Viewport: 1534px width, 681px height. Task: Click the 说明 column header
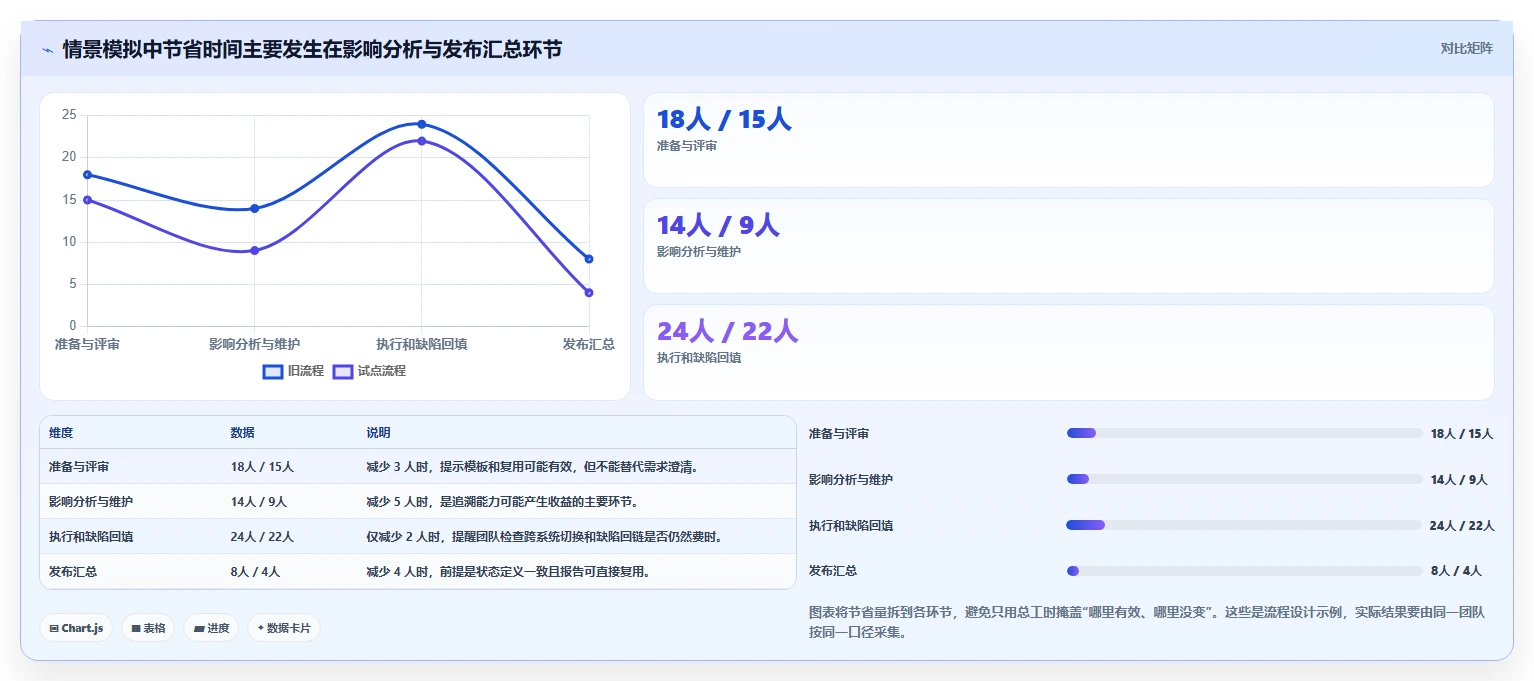point(378,433)
